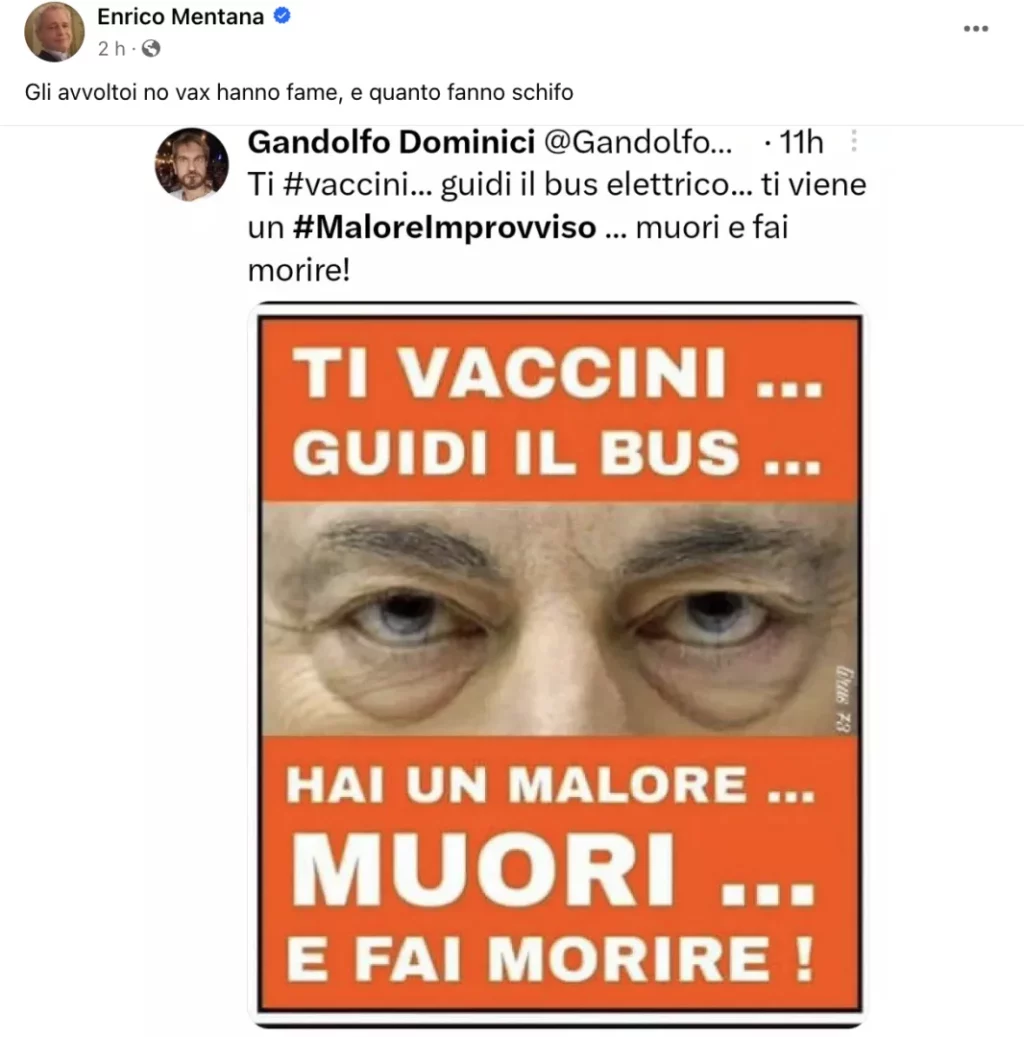Click the post caption about avvoltoi no vax
The width and height of the screenshot is (1024, 1037).
[299, 92]
